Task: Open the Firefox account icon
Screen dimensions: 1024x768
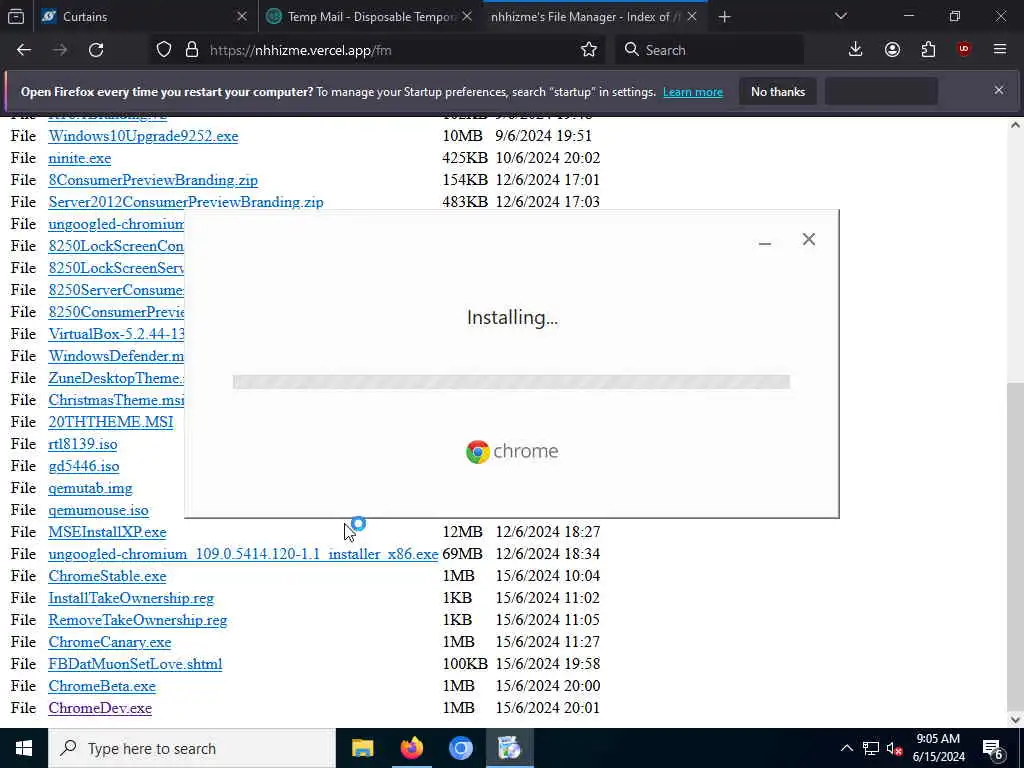Action: (x=892, y=50)
